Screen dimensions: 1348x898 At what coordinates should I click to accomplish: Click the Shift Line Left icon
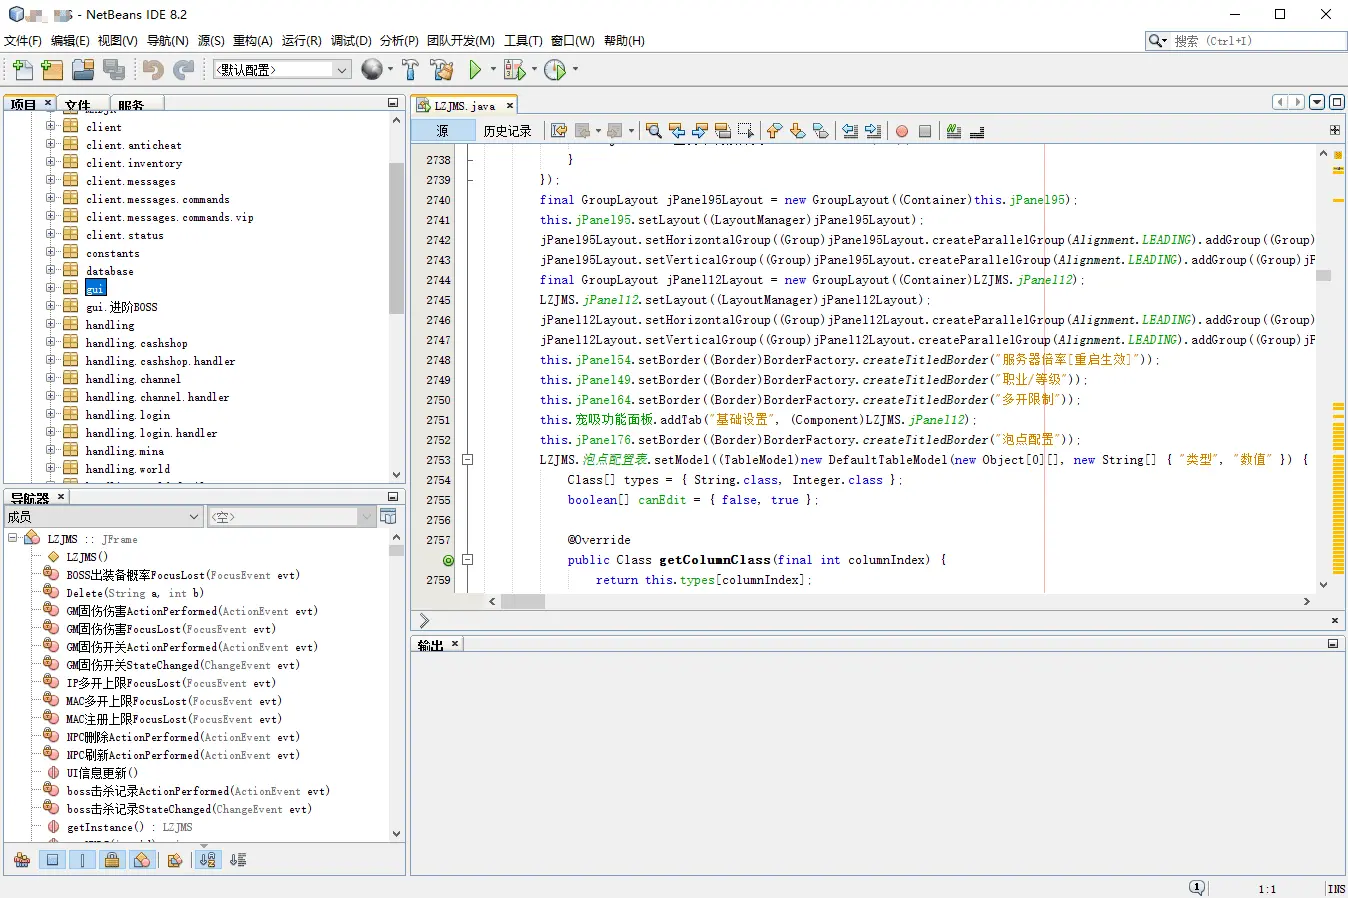tap(850, 131)
